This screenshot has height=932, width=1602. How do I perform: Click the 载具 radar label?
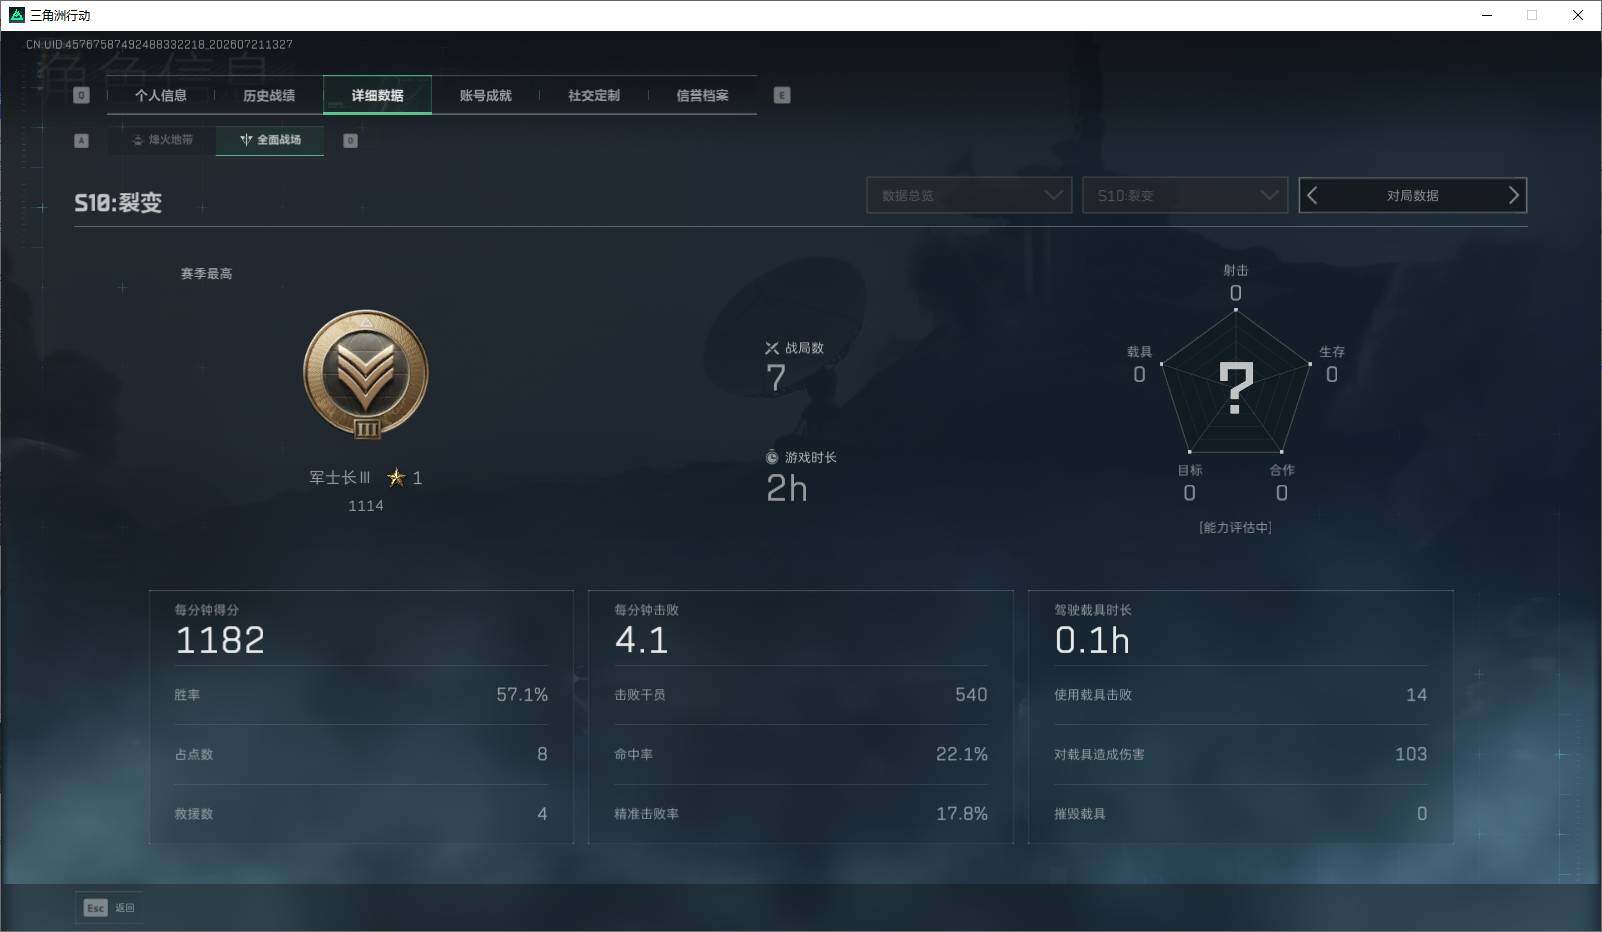point(1139,352)
